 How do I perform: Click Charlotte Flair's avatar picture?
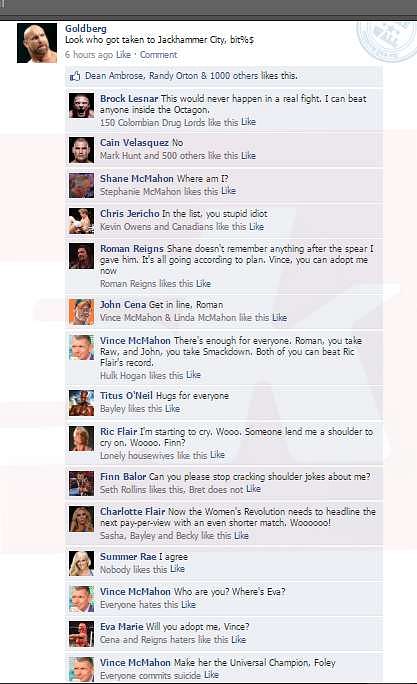[81, 519]
